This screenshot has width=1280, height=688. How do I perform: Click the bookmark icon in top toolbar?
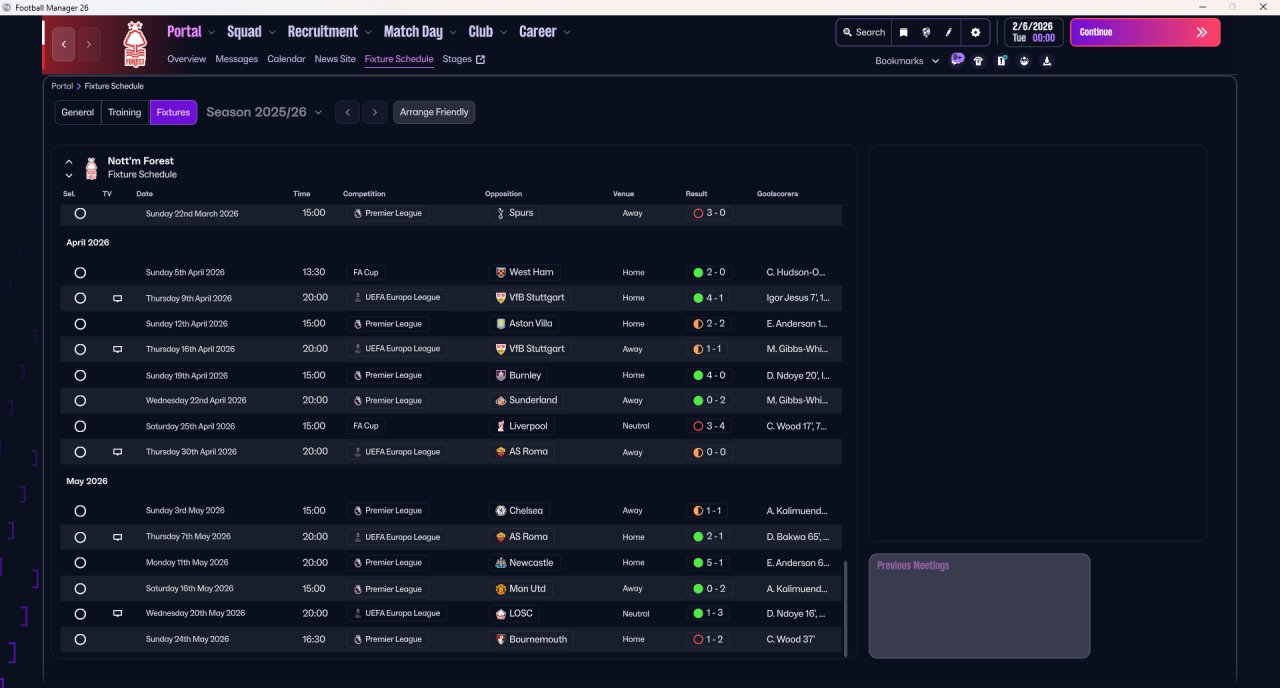point(903,32)
